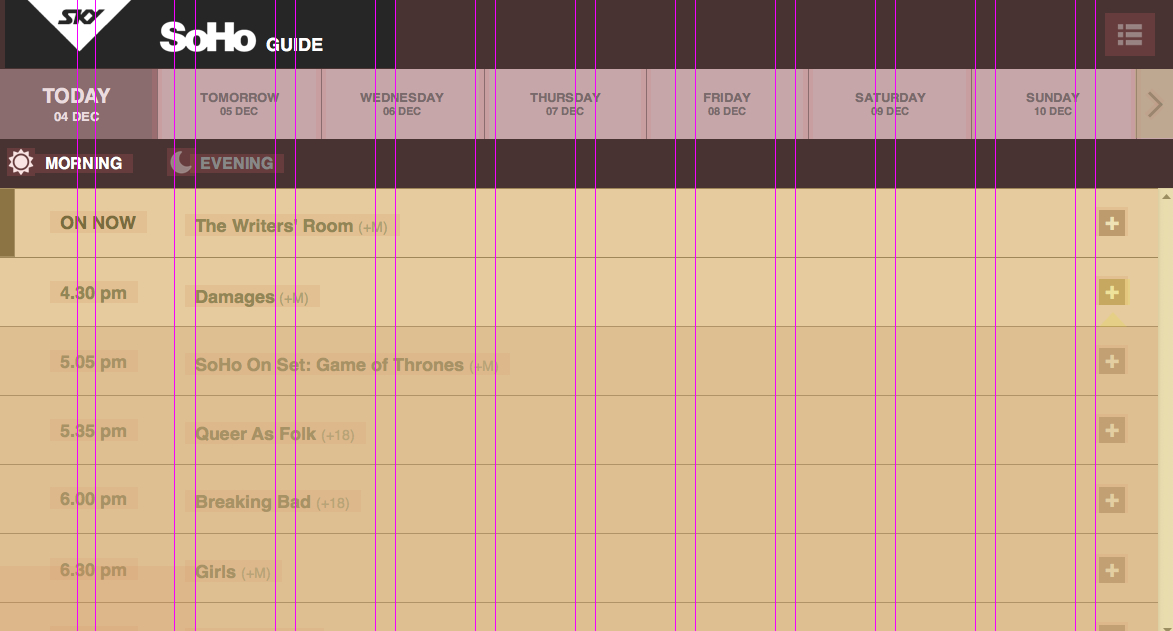Switch to Wednesday 06 Dec tab

(x=402, y=104)
